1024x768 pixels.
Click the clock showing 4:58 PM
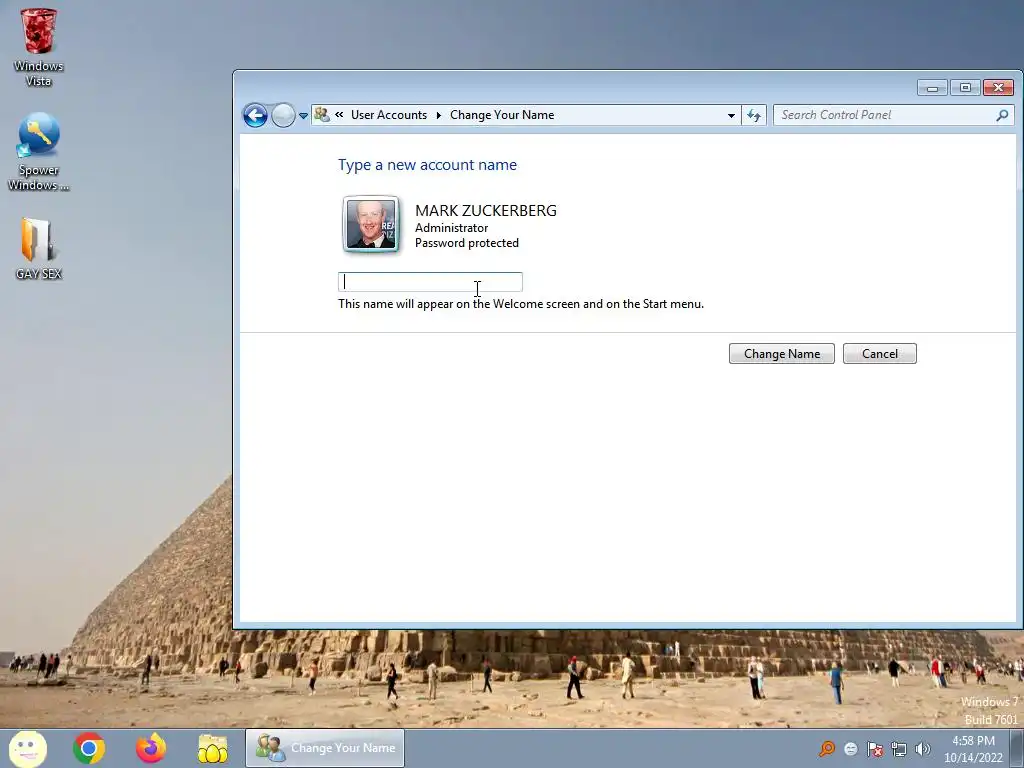click(973, 741)
